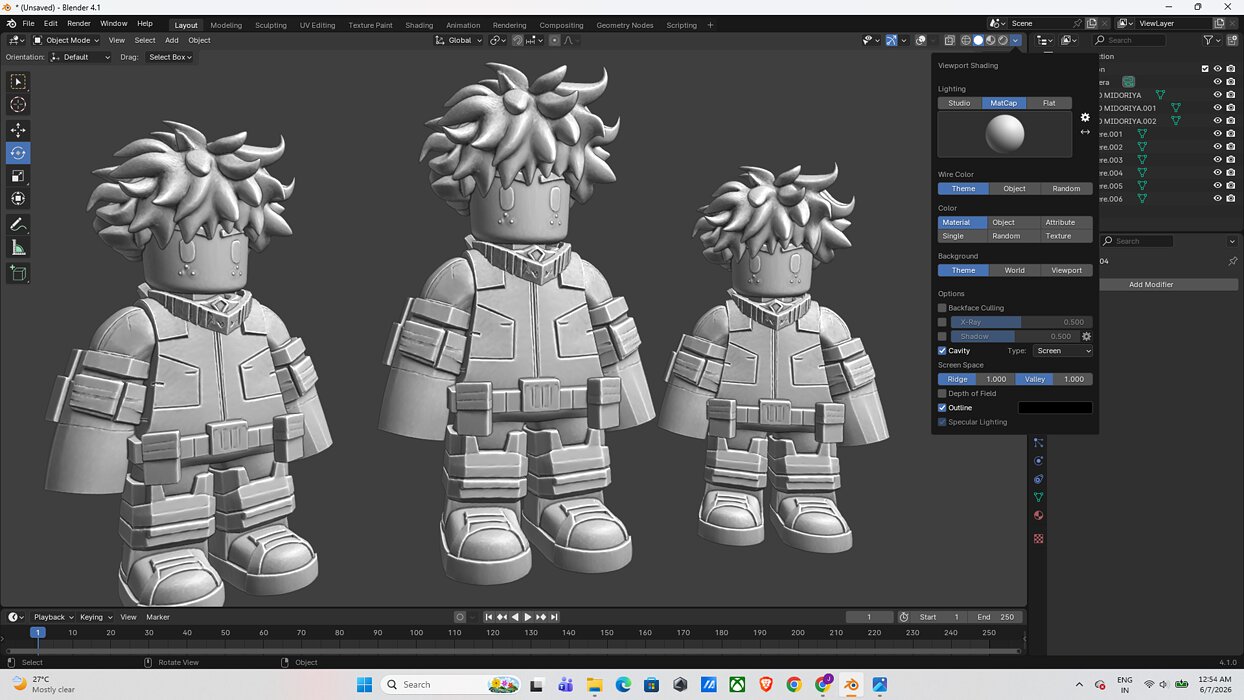Open the outliner filter dropdown
The width and height of the screenshot is (1244, 700).
(x=1211, y=40)
